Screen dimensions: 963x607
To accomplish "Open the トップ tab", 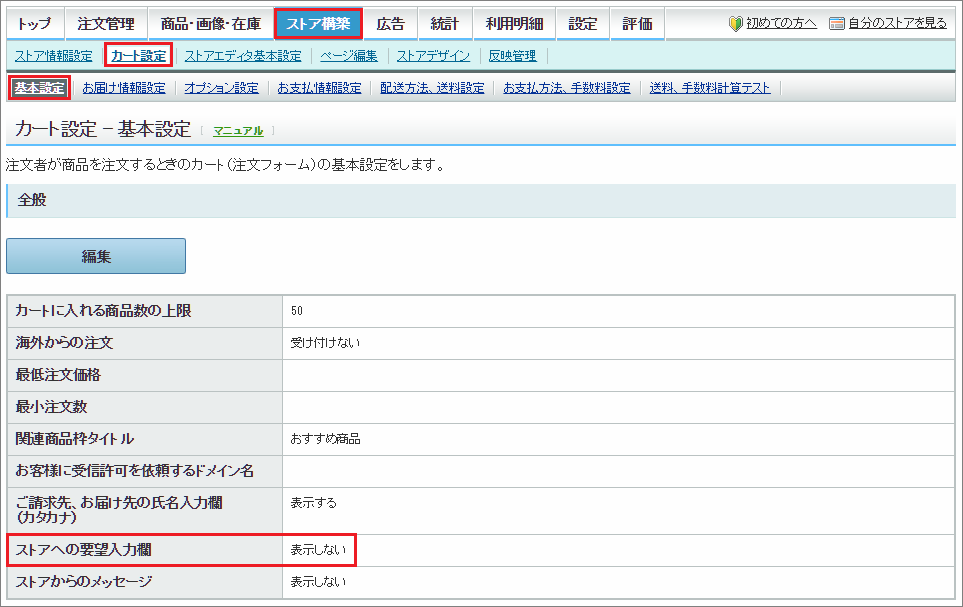I will click(34, 24).
